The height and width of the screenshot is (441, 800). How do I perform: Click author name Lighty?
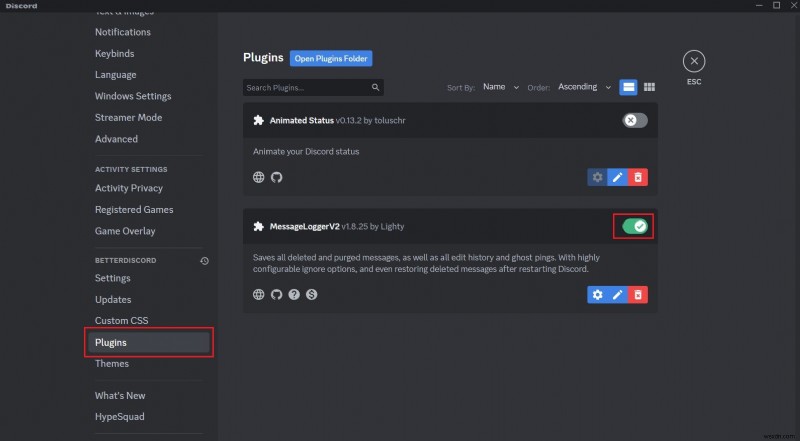(x=392, y=226)
